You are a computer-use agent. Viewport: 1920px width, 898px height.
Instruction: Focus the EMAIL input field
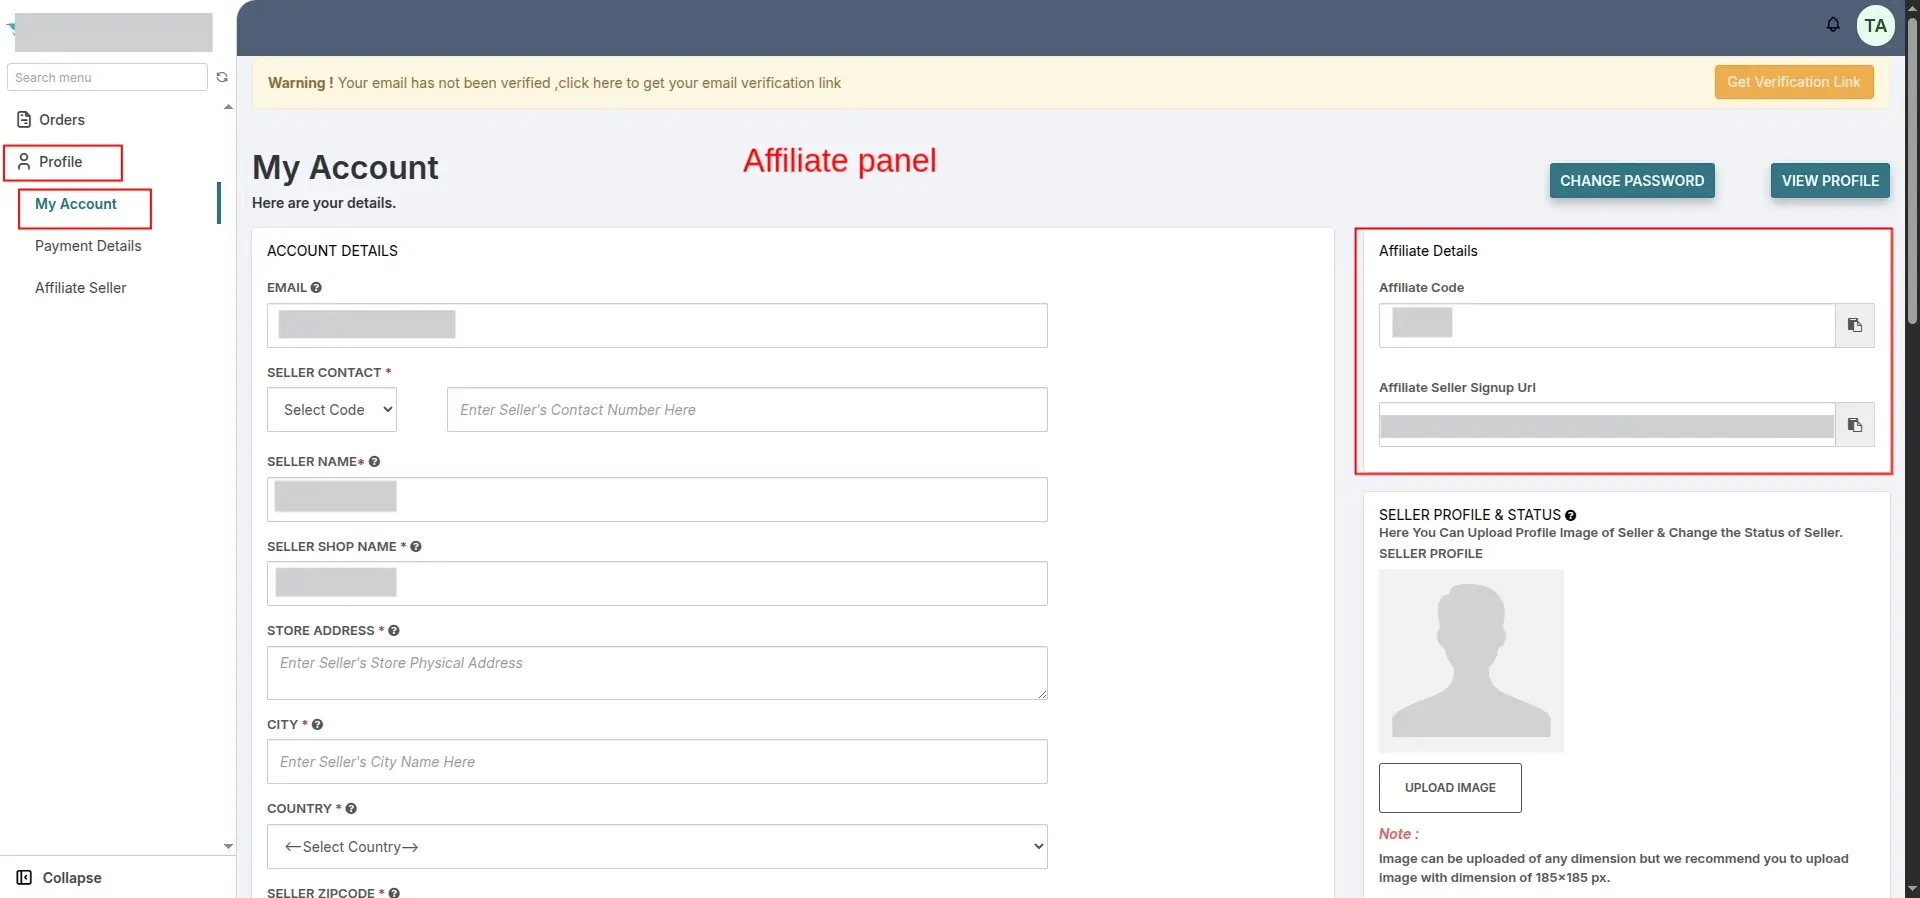point(657,325)
